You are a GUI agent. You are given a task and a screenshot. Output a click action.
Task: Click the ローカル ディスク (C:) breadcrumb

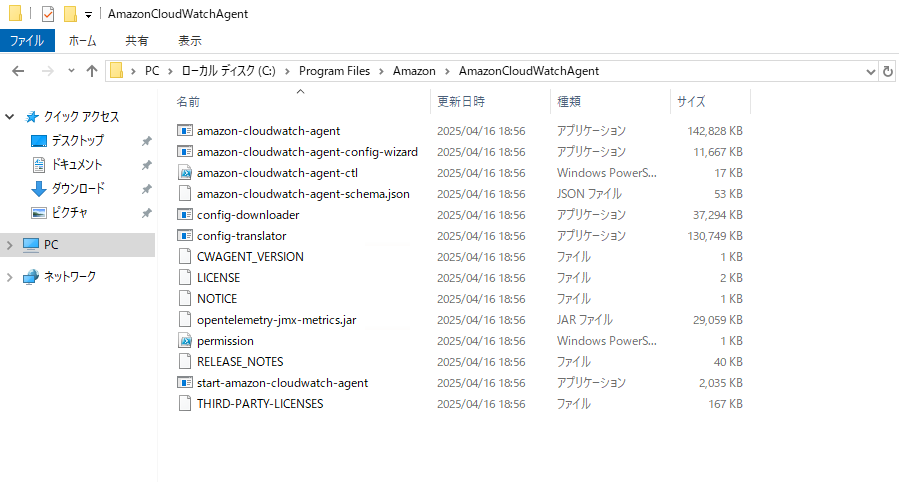coord(229,71)
